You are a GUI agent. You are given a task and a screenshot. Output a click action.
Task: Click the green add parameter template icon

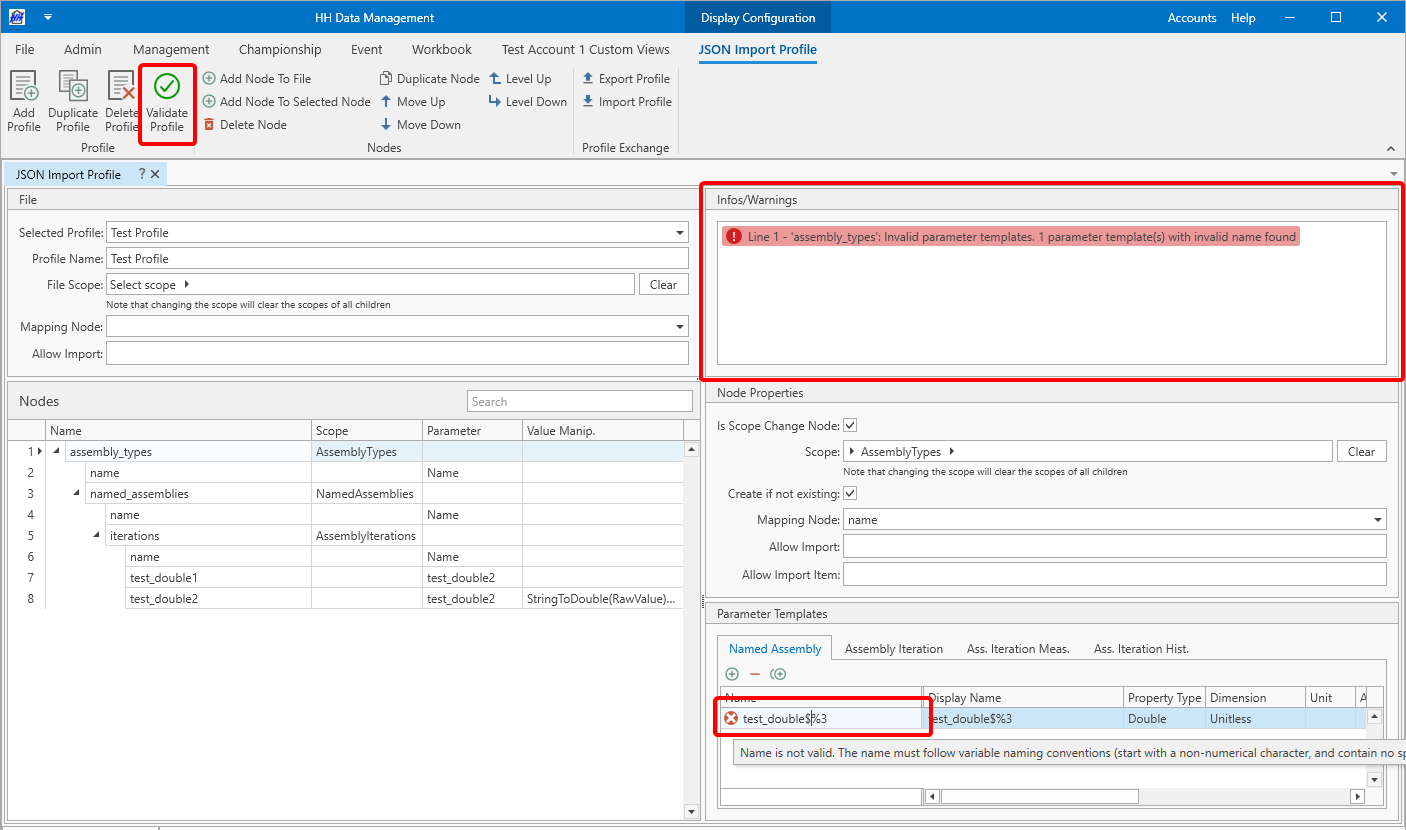(x=732, y=674)
